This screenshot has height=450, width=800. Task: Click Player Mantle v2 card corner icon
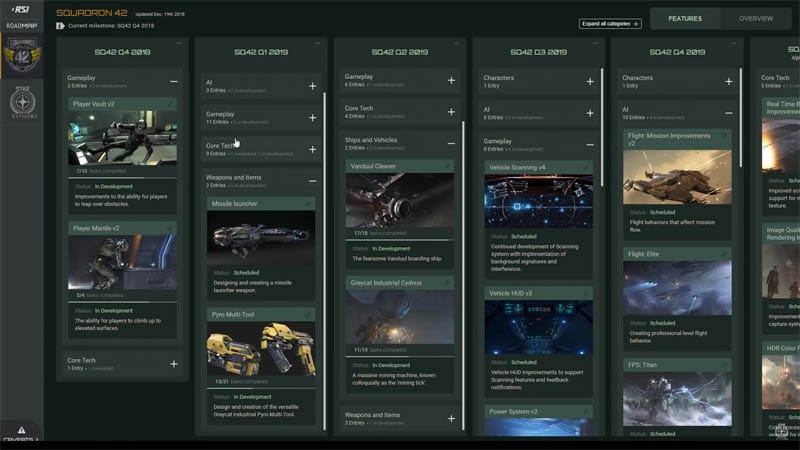tap(170, 228)
